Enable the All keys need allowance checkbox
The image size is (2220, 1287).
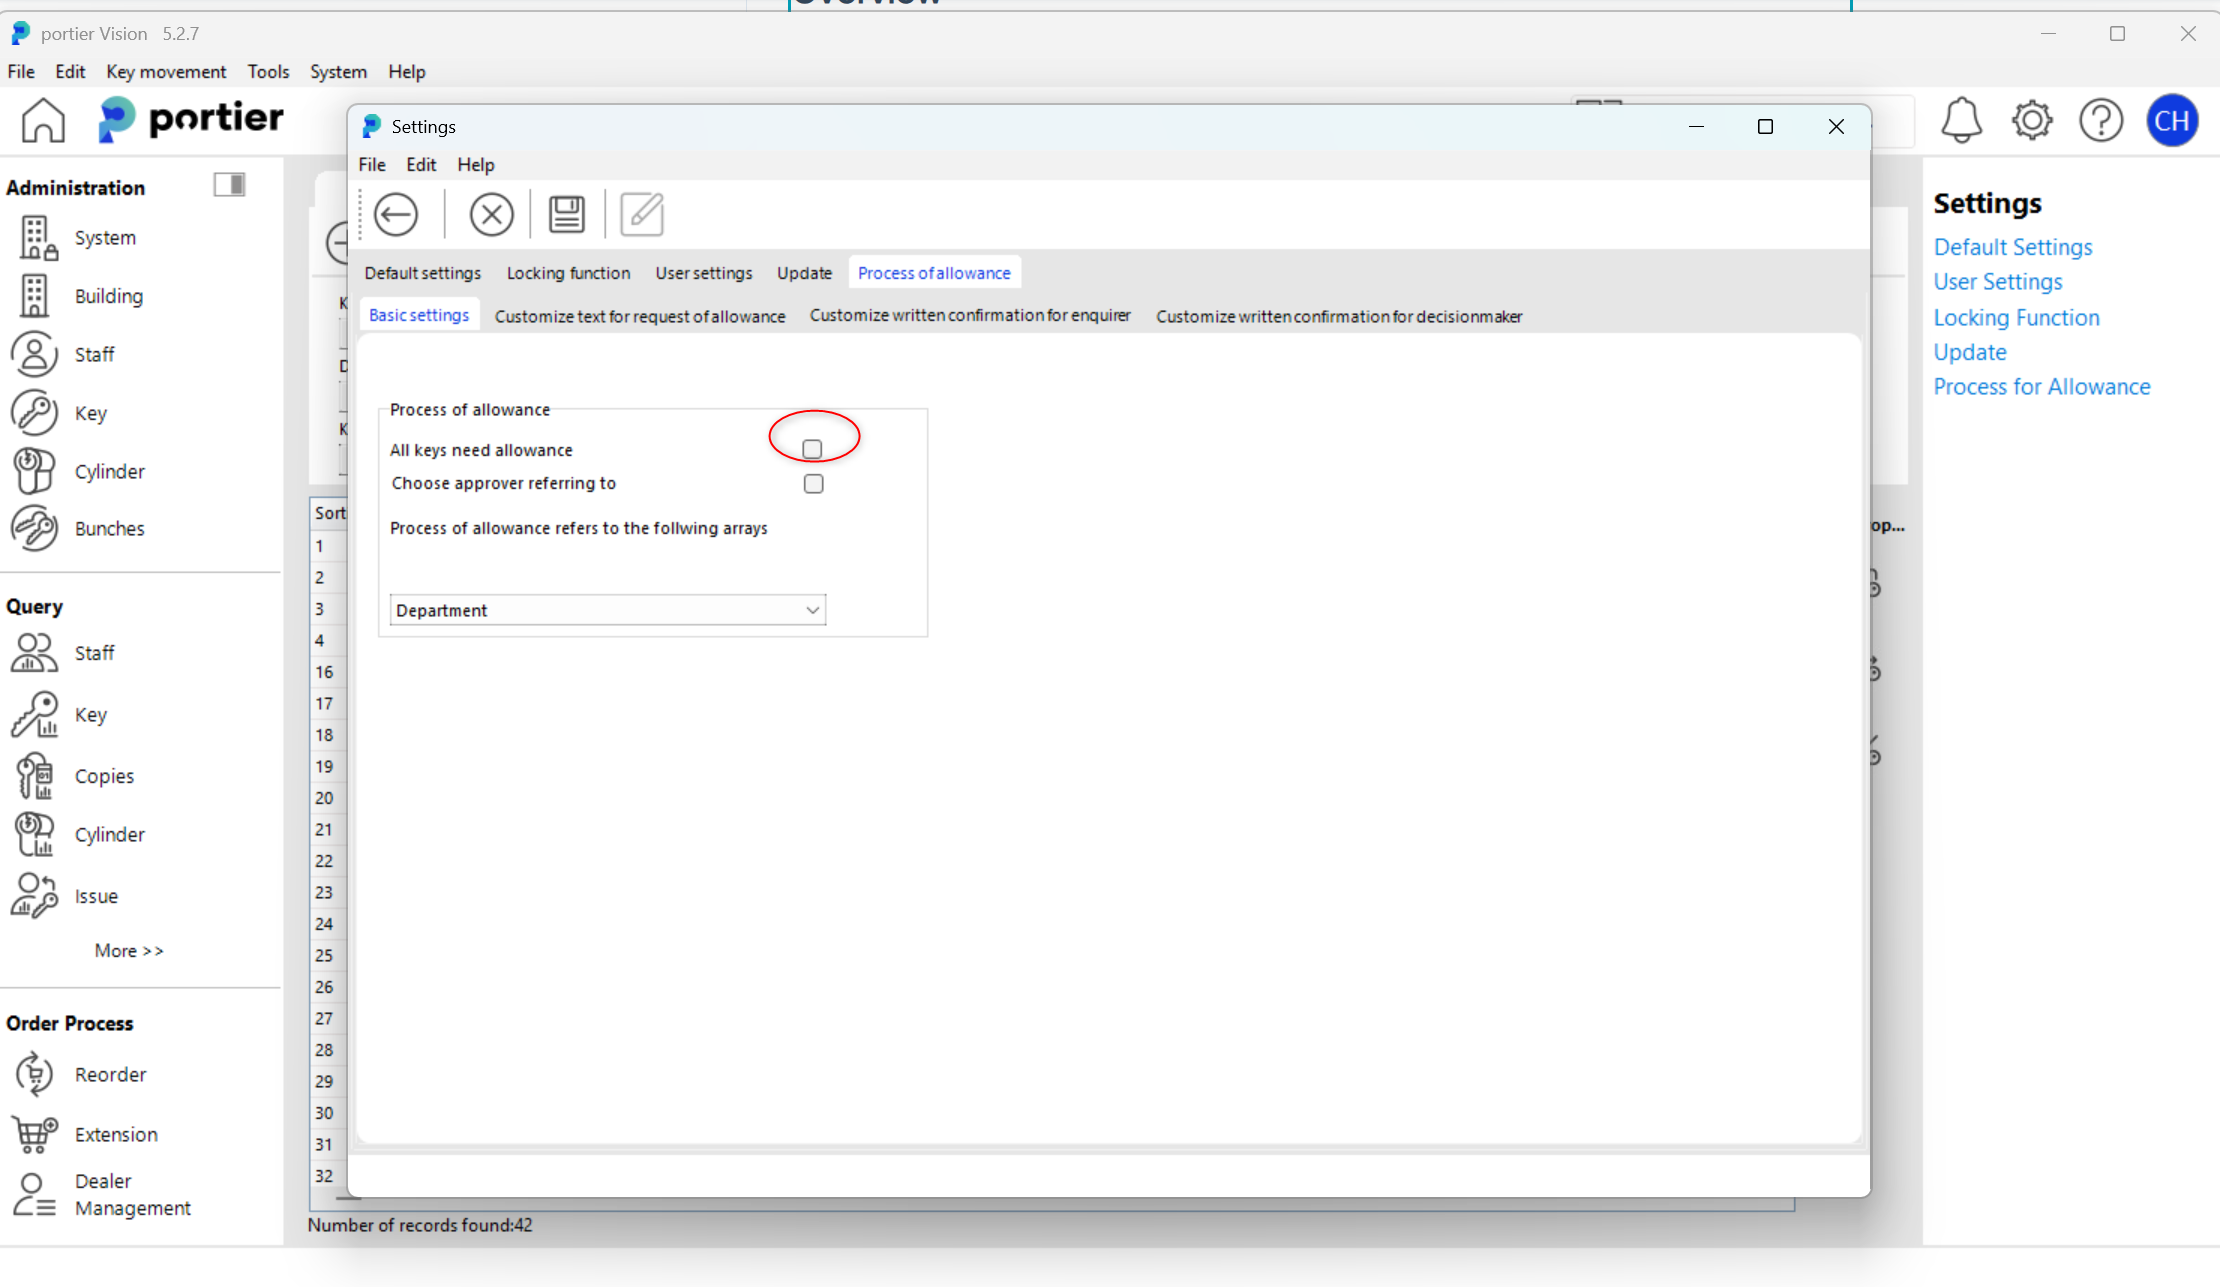[812, 449]
